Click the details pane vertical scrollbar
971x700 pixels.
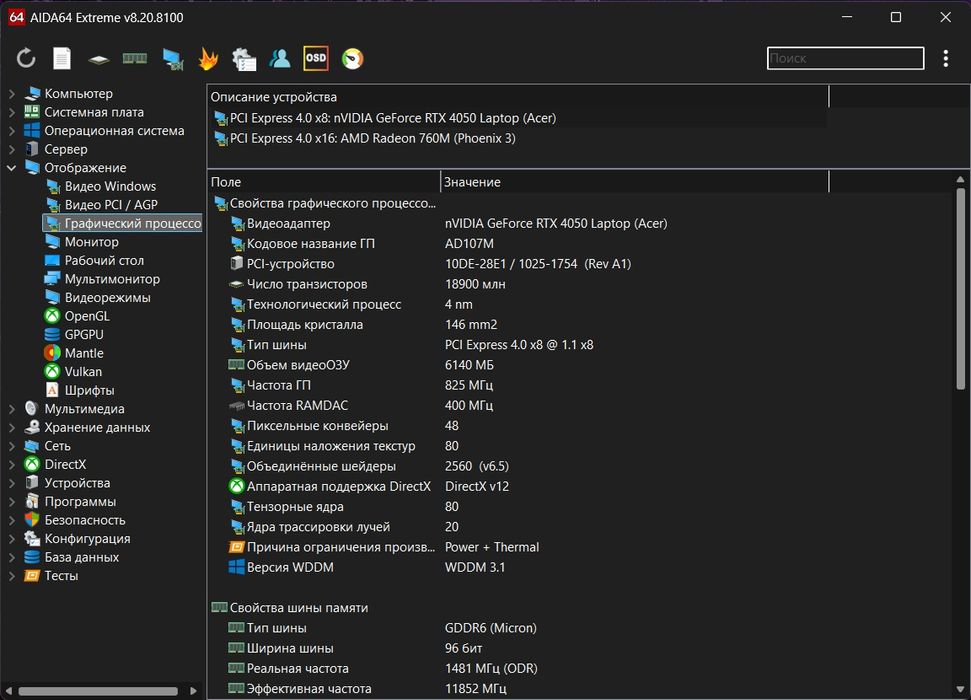pyautogui.click(x=960, y=289)
